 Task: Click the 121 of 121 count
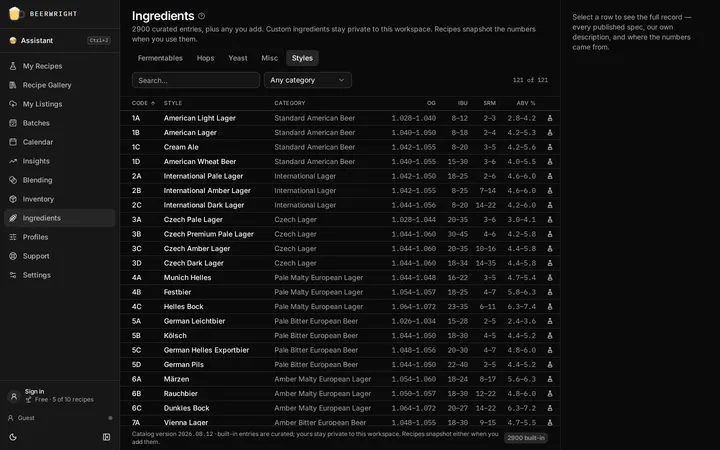pos(530,80)
